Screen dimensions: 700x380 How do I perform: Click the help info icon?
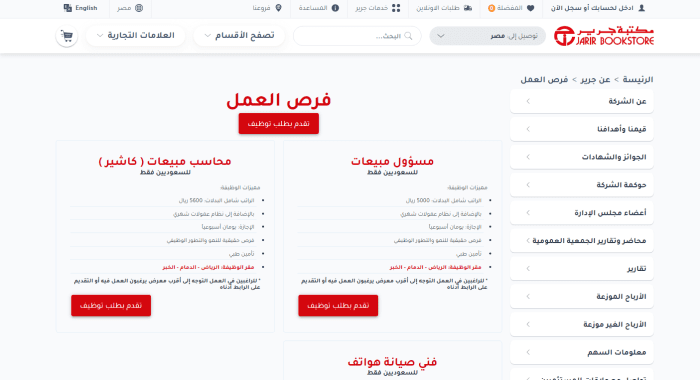click(335, 8)
